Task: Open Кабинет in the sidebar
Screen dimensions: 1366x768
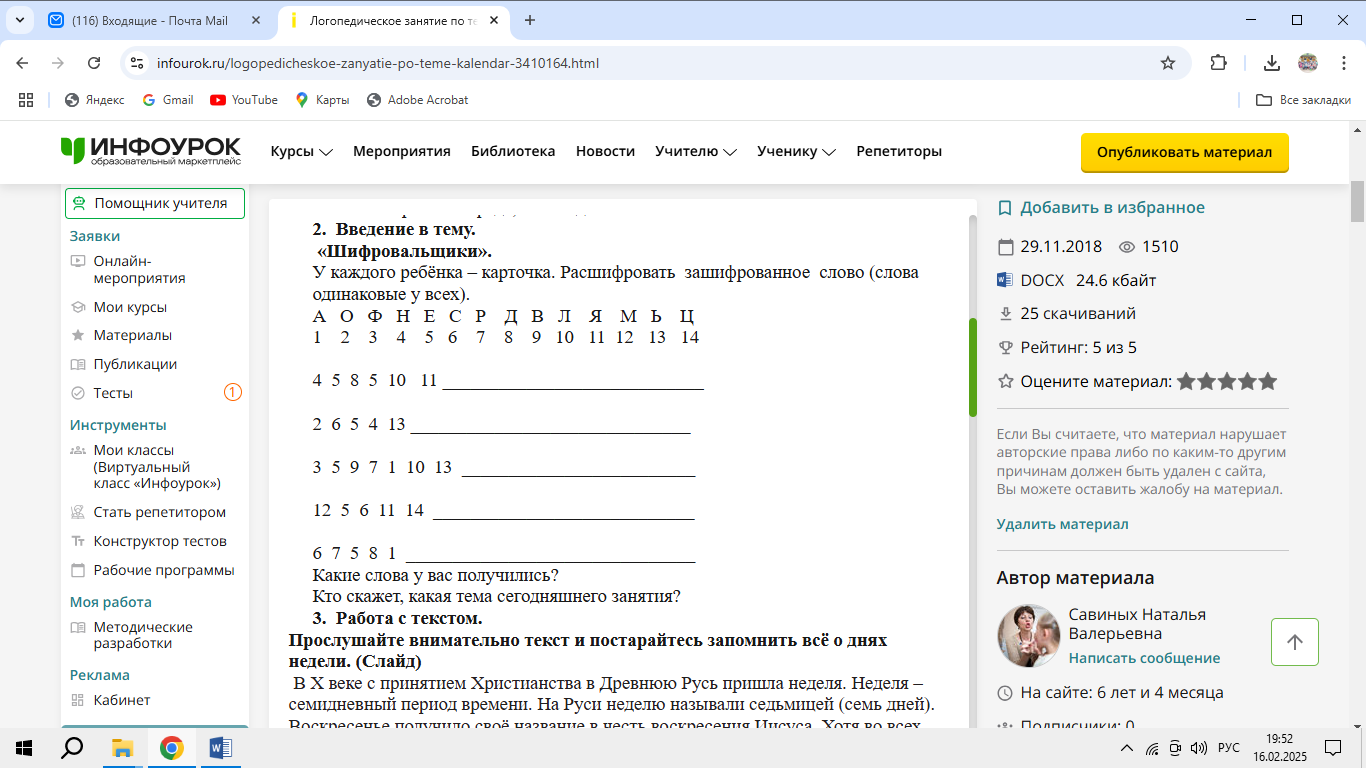Action: pos(122,701)
